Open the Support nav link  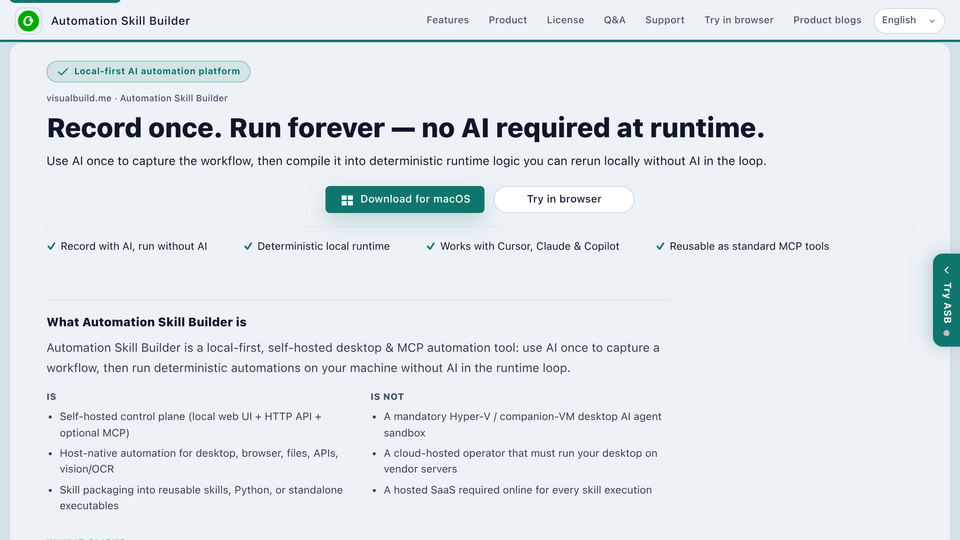[x=664, y=20]
